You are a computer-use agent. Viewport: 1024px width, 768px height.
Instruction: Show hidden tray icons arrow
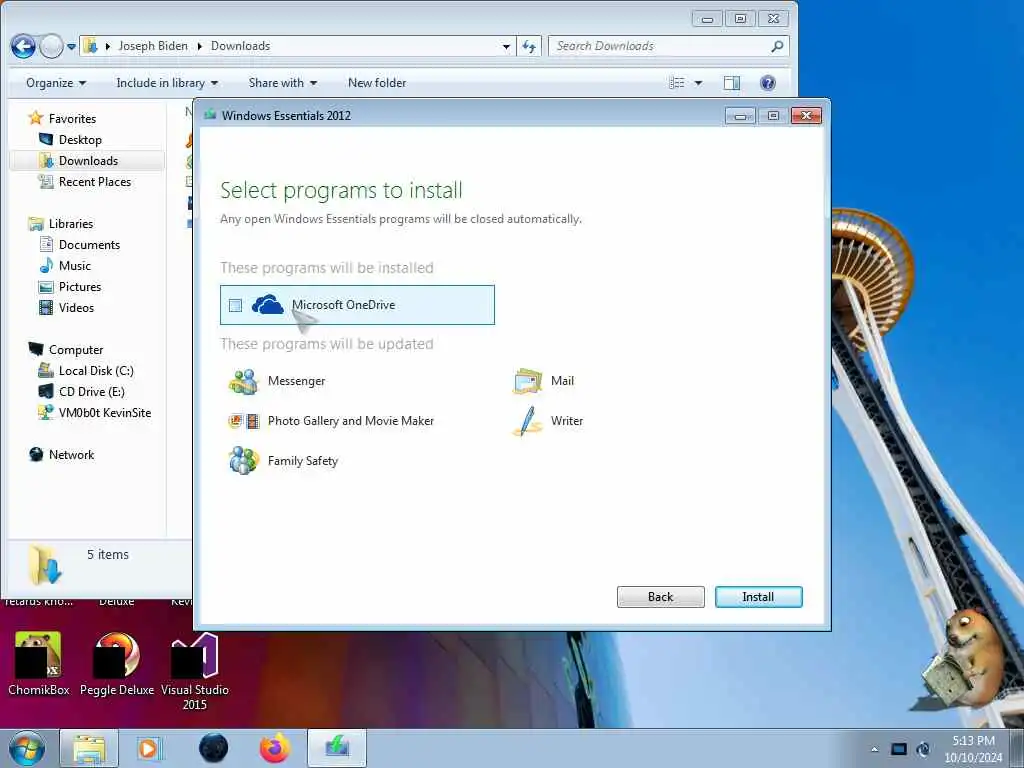[874, 749]
